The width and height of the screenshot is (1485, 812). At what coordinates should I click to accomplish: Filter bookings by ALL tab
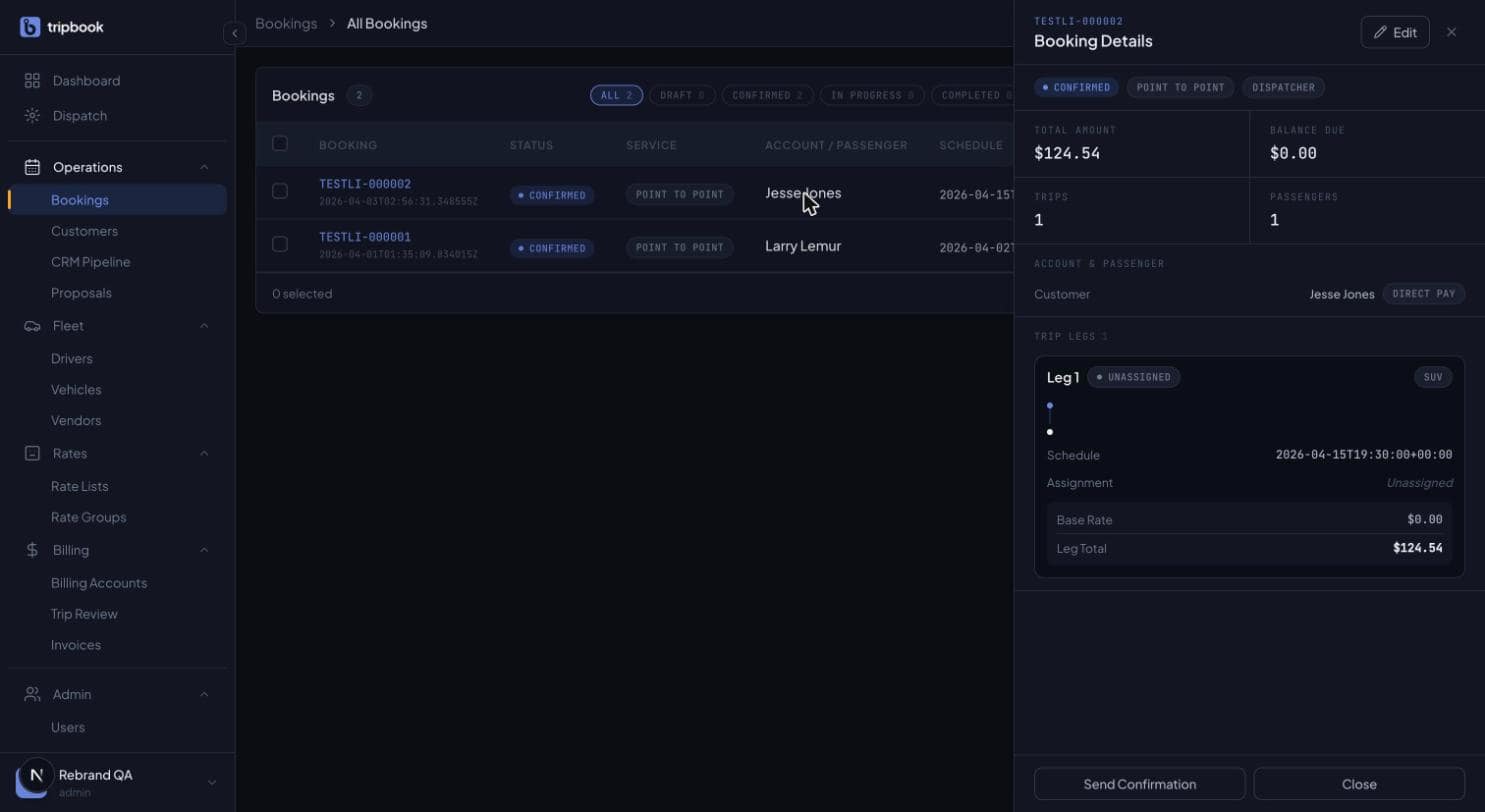[x=616, y=95]
